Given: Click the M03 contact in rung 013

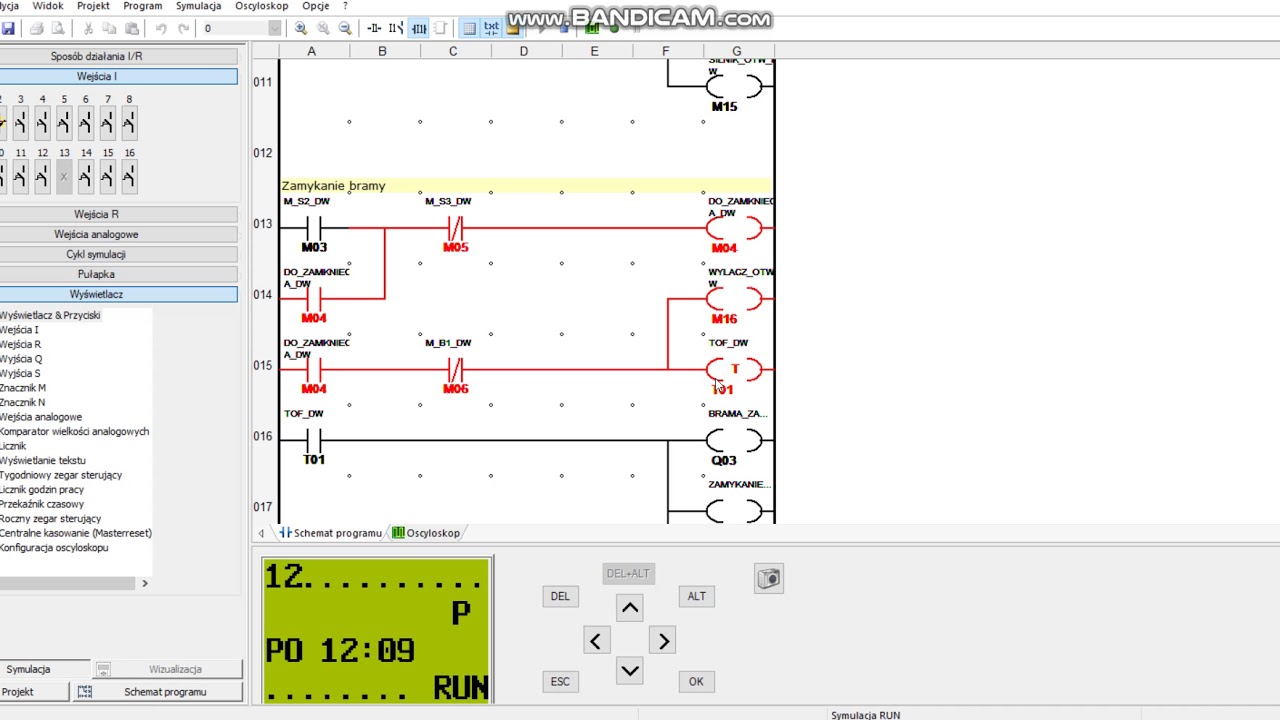Looking at the screenshot, I should [x=314, y=230].
